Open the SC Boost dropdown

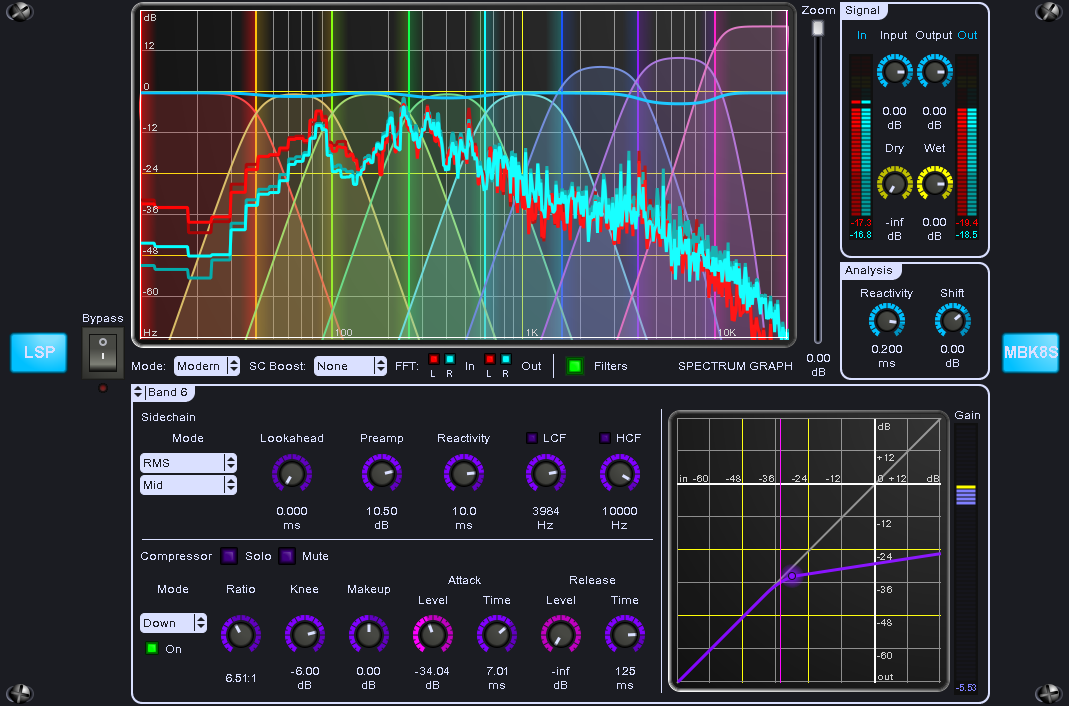(350, 366)
